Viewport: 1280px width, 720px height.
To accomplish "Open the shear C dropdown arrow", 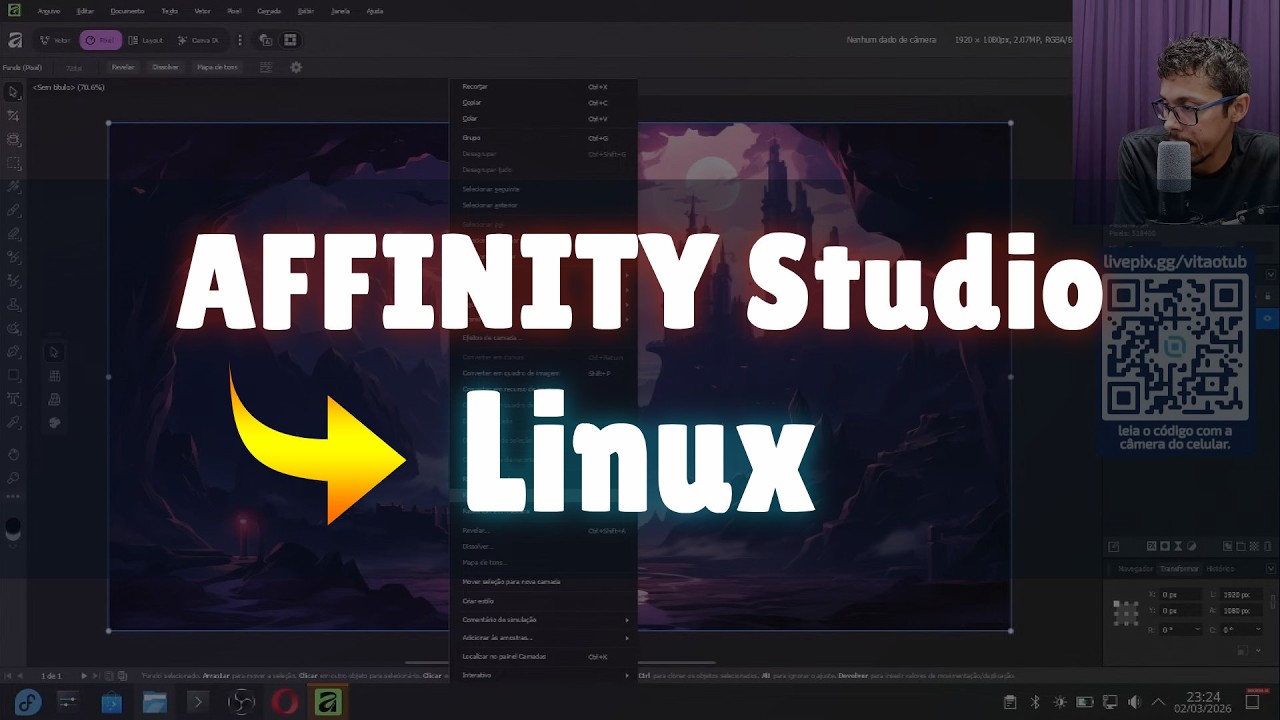I will tap(1258, 629).
